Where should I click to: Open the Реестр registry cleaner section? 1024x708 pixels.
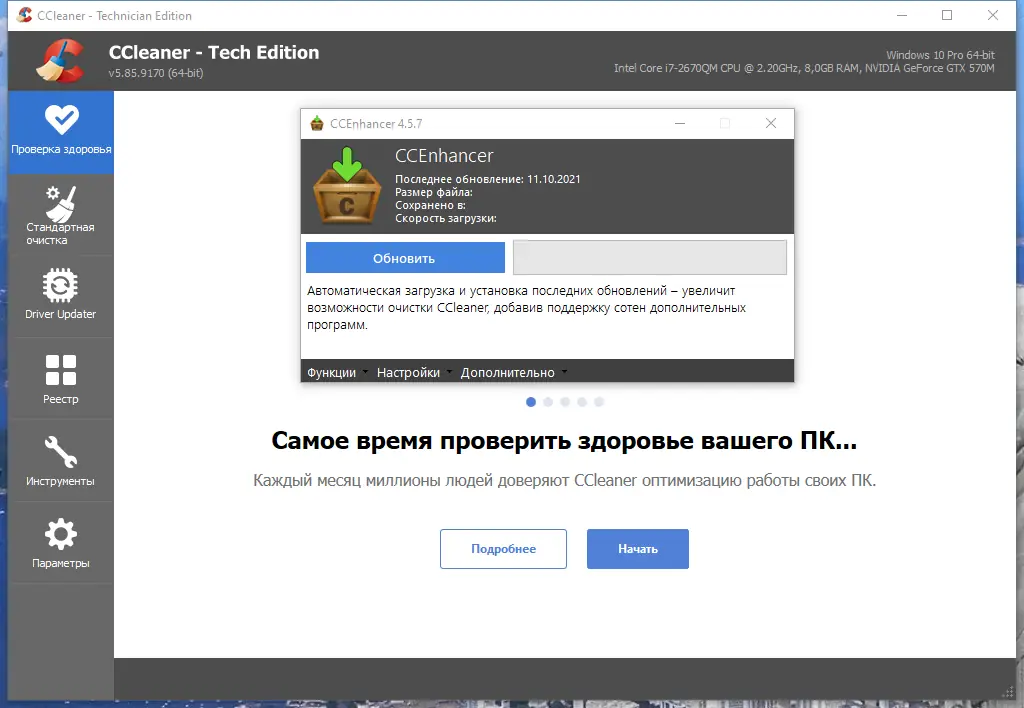[x=60, y=377]
